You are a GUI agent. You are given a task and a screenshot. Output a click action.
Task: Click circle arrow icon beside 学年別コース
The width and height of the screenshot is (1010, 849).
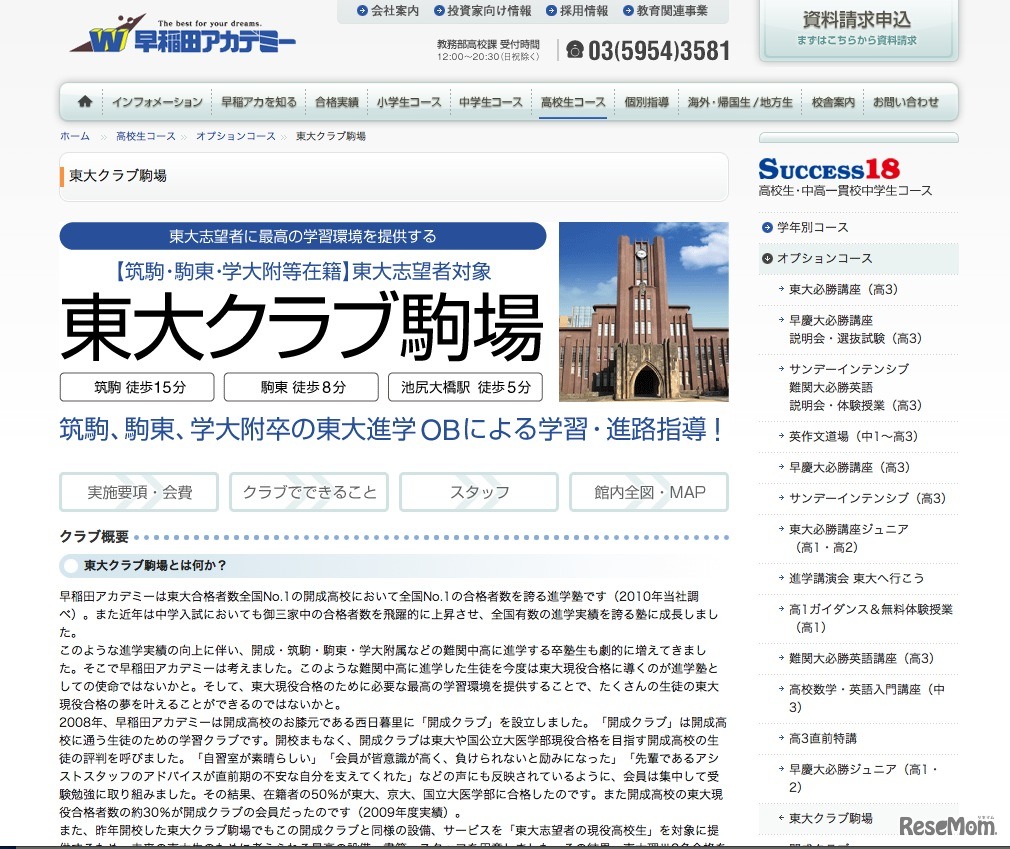[767, 227]
